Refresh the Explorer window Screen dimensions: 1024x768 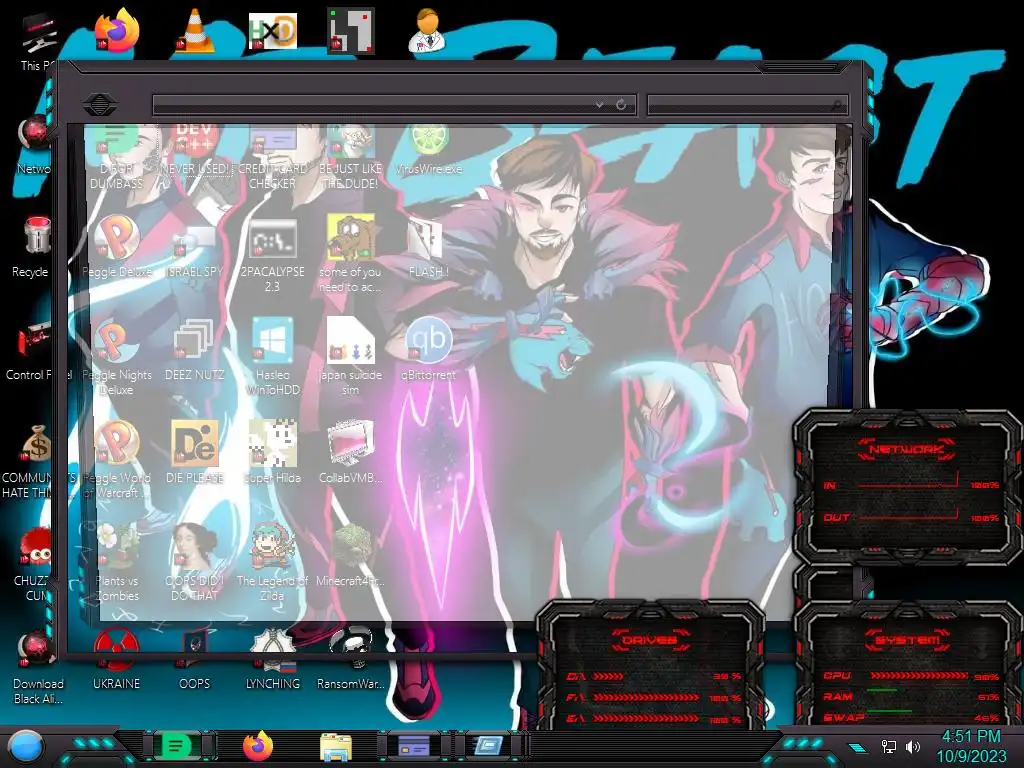pyautogui.click(x=621, y=104)
